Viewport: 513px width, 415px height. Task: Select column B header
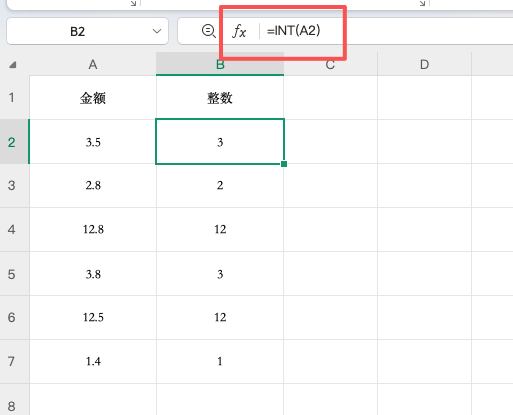[x=220, y=64]
